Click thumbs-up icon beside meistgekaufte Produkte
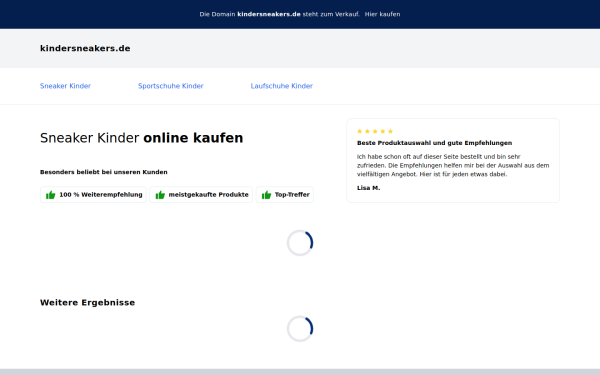The height and width of the screenshot is (375, 600). point(160,195)
